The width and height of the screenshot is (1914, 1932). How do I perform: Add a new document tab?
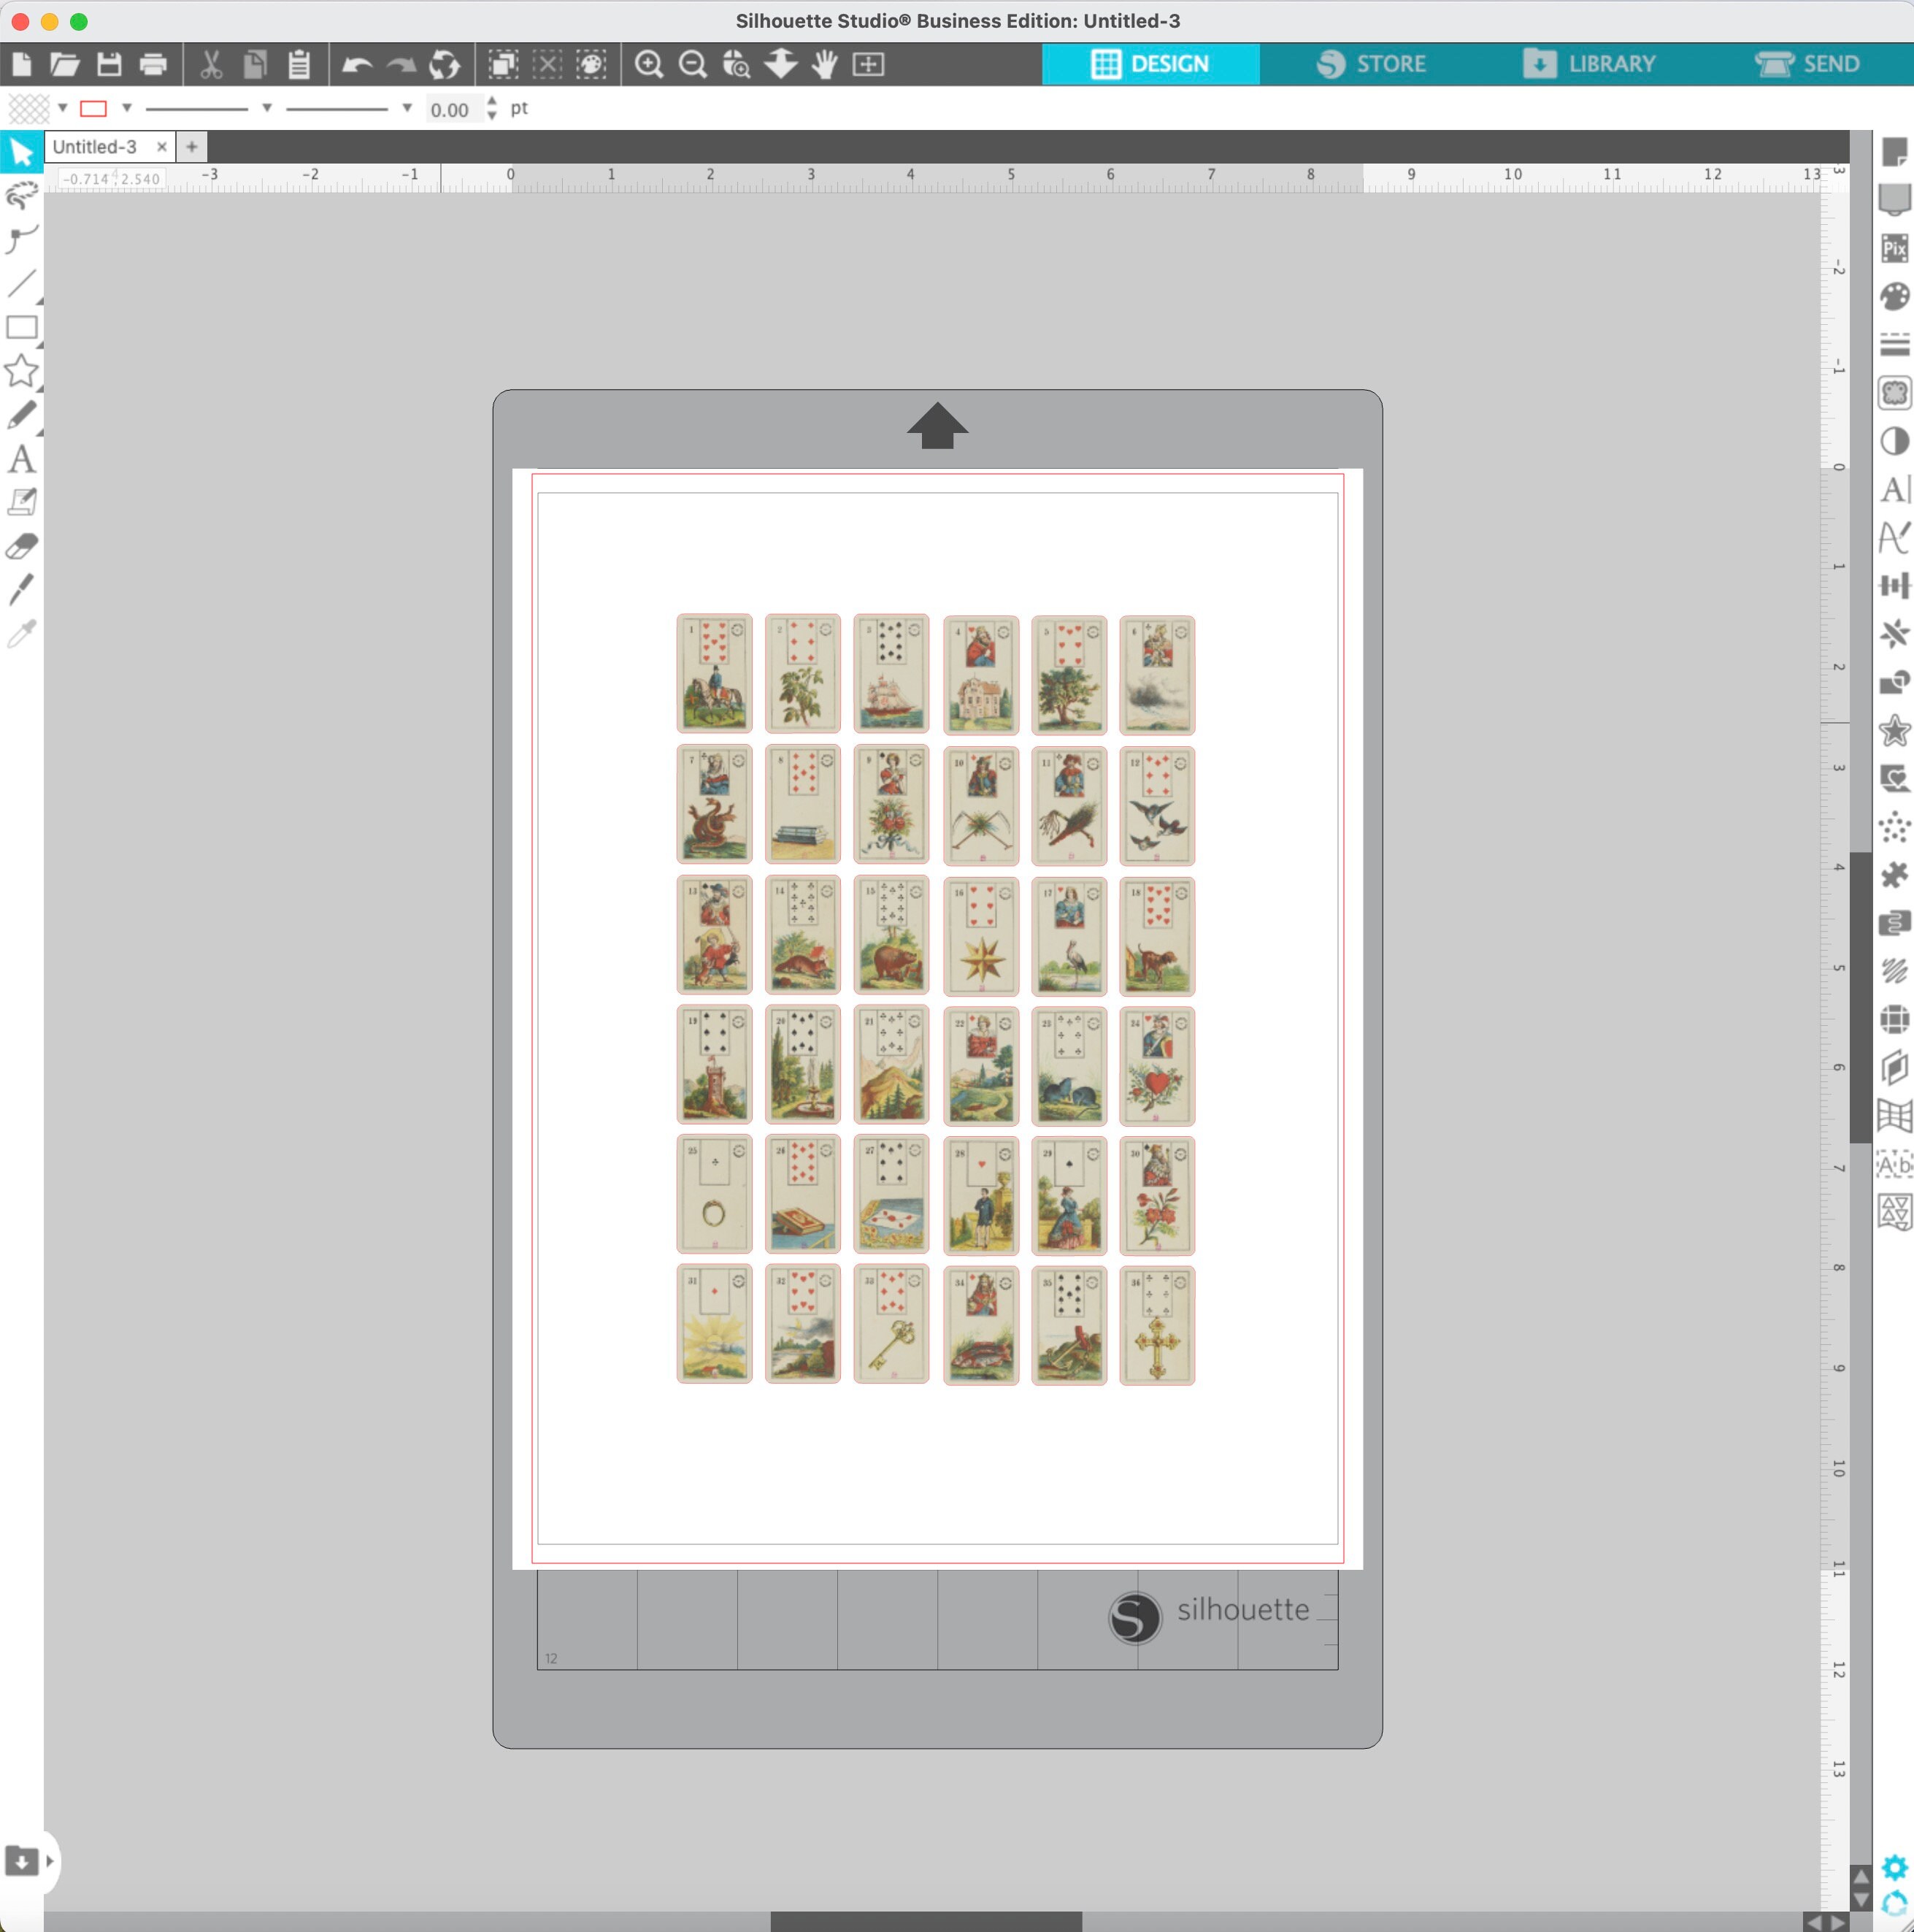click(x=192, y=147)
